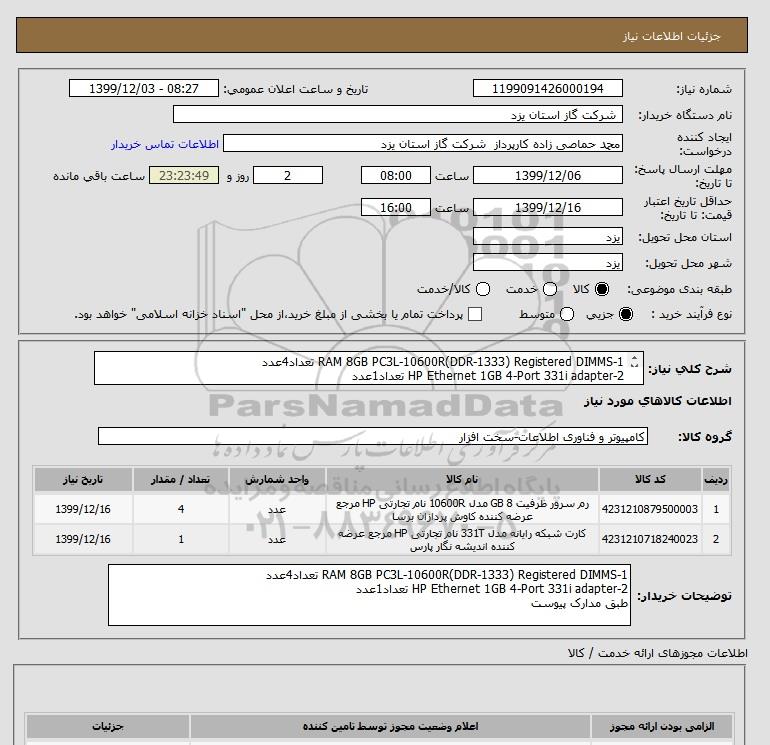Click remaining time countdown 23:23:49

coord(184,175)
